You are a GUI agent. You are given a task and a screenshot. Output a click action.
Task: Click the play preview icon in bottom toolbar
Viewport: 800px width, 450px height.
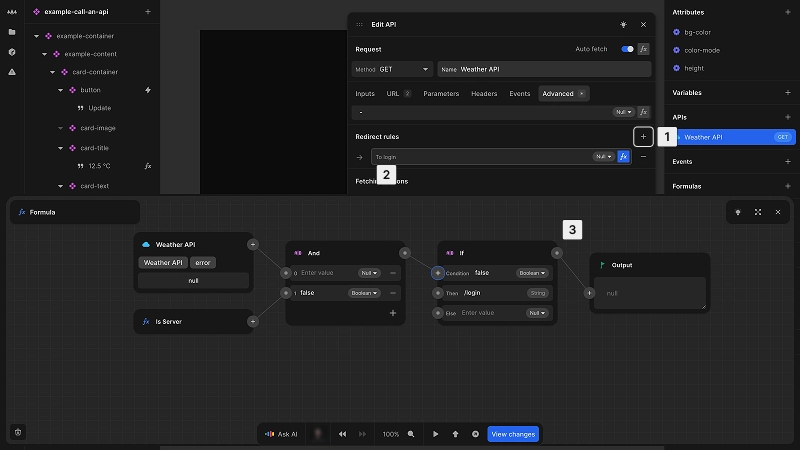435,434
